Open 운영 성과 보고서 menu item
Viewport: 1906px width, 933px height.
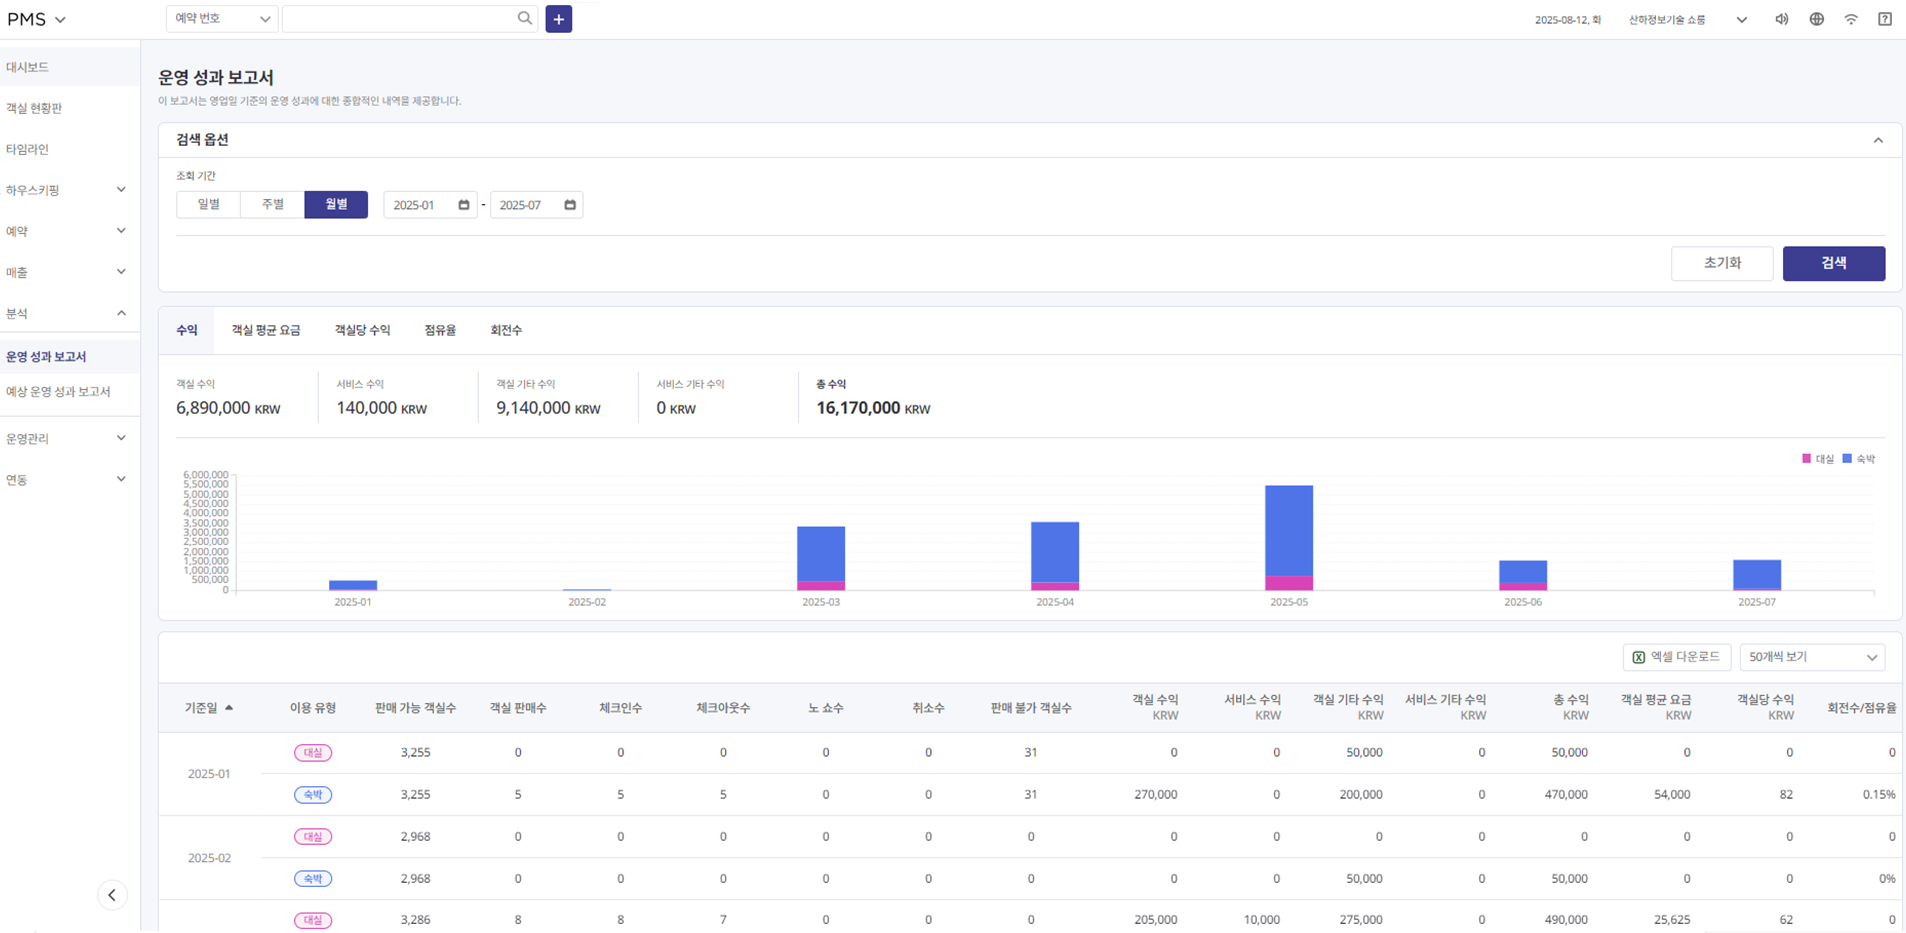point(70,356)
